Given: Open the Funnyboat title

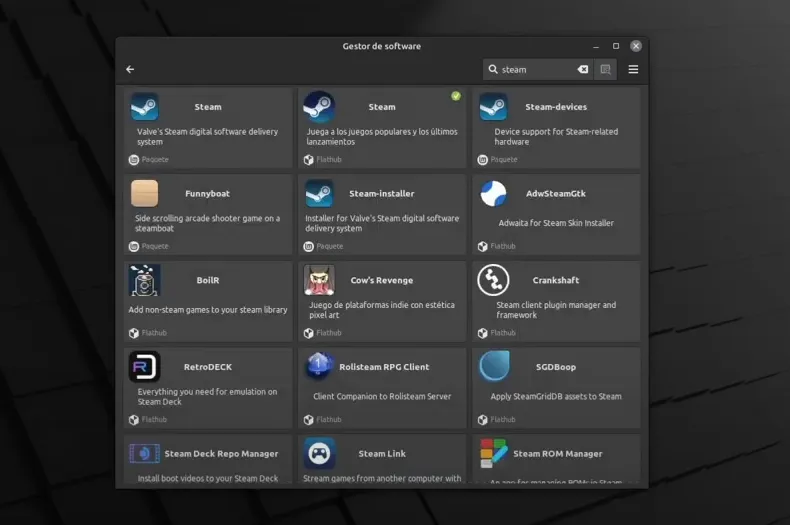Looking at the screenshot, I should 207,193.
